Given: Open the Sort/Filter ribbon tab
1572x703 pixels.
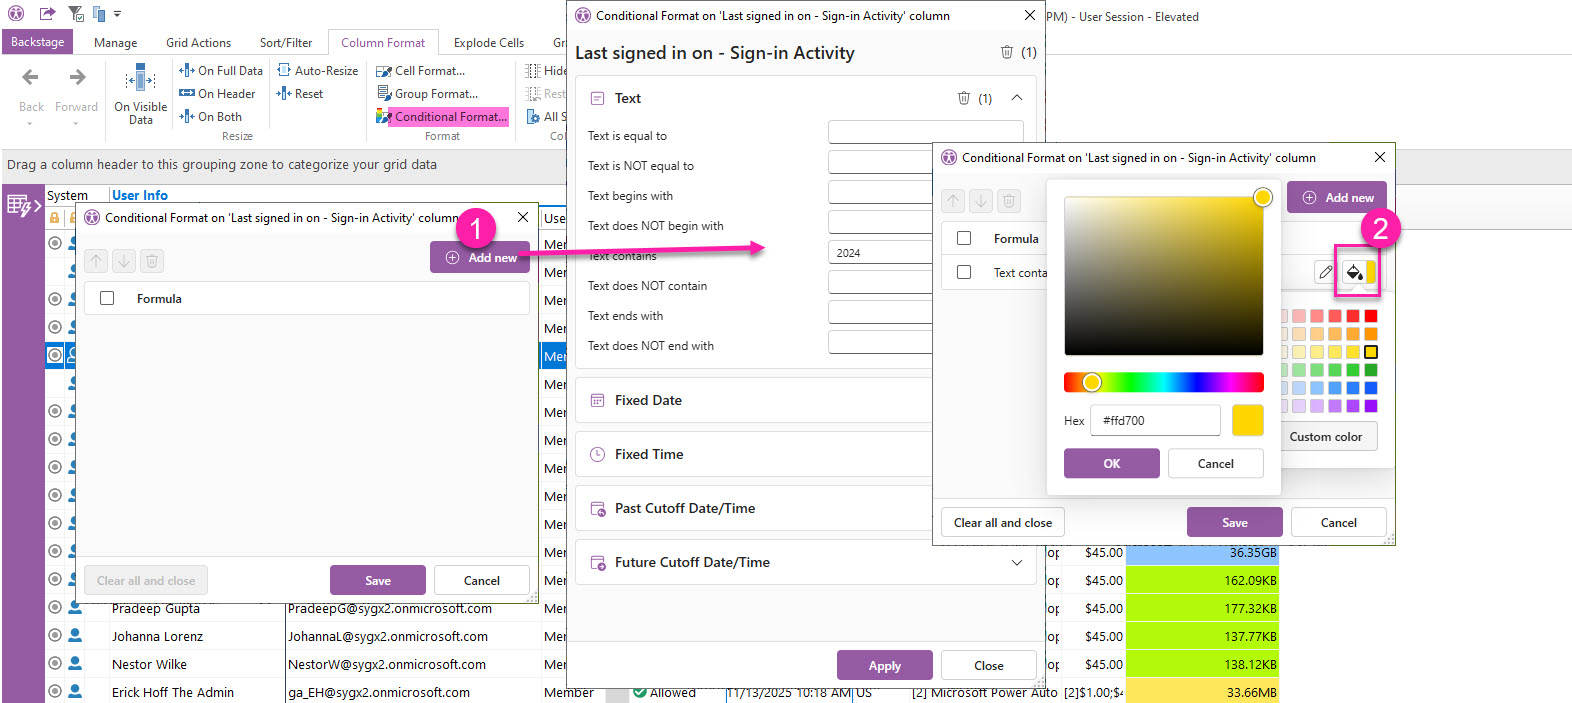Looking at the screenshot, I should [x=285, y=43].
